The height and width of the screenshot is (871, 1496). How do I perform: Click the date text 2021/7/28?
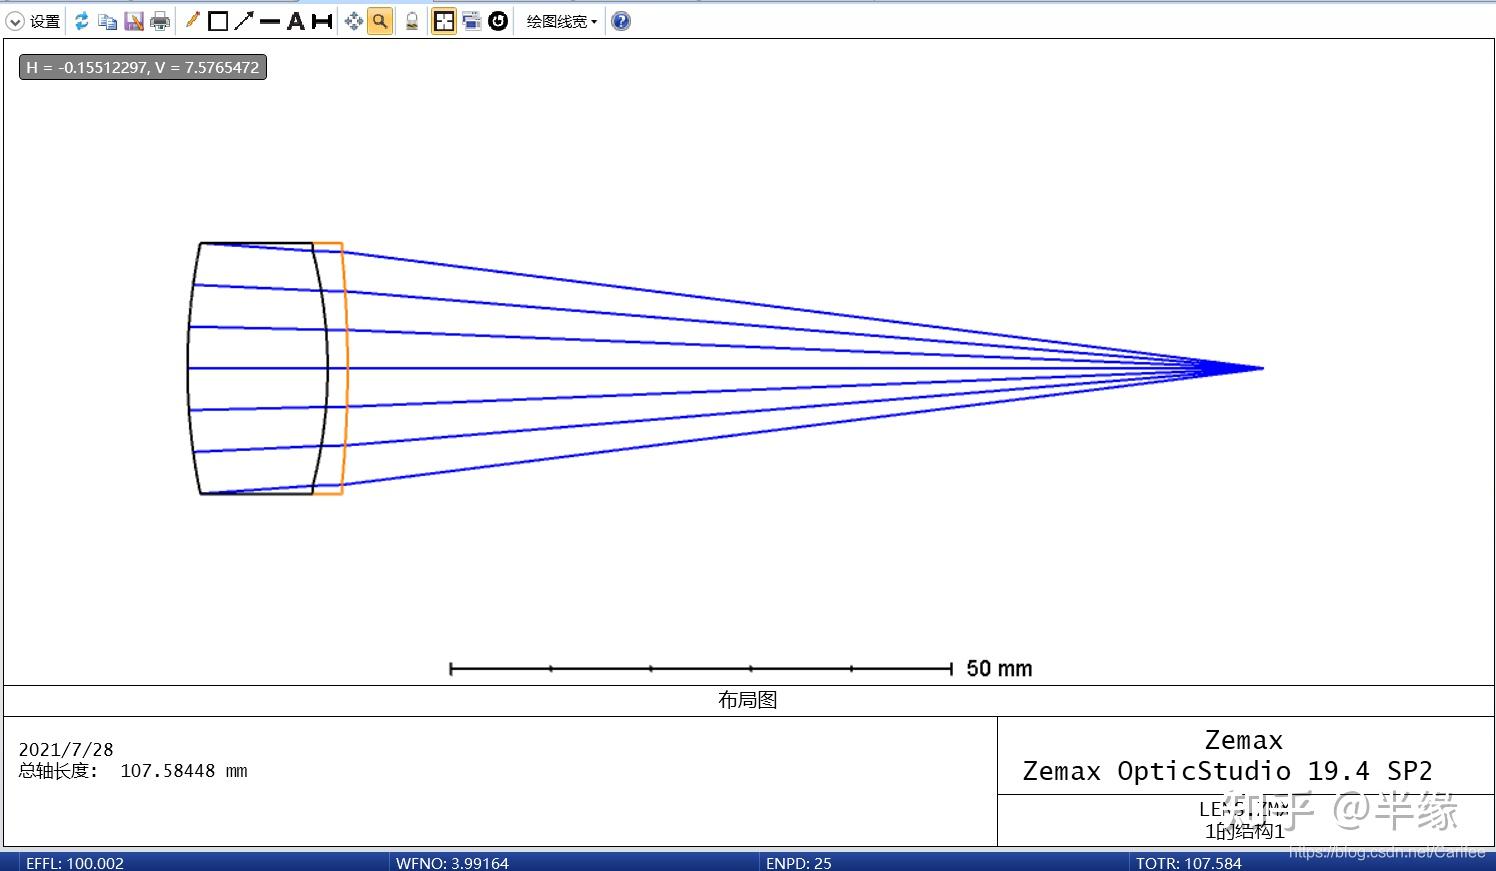66,749
